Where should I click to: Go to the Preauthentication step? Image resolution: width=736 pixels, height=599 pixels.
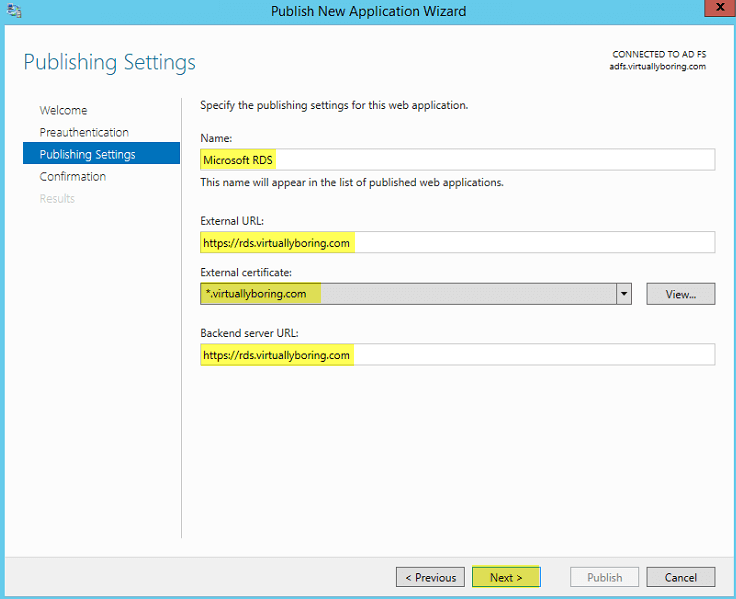84,132
